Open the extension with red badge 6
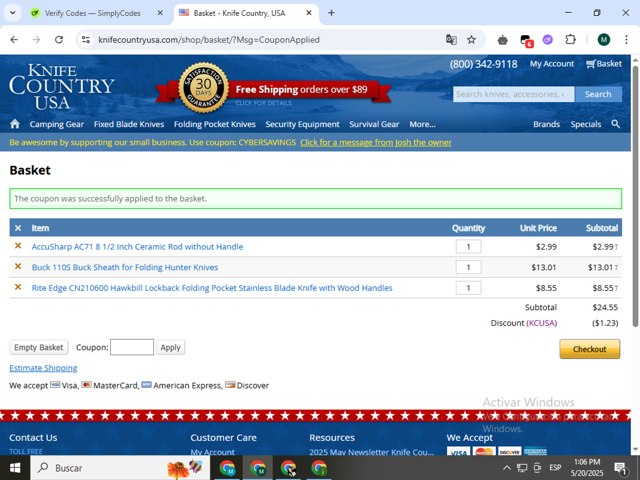Screen dimensions: 640x480 (x=526, y=40)
